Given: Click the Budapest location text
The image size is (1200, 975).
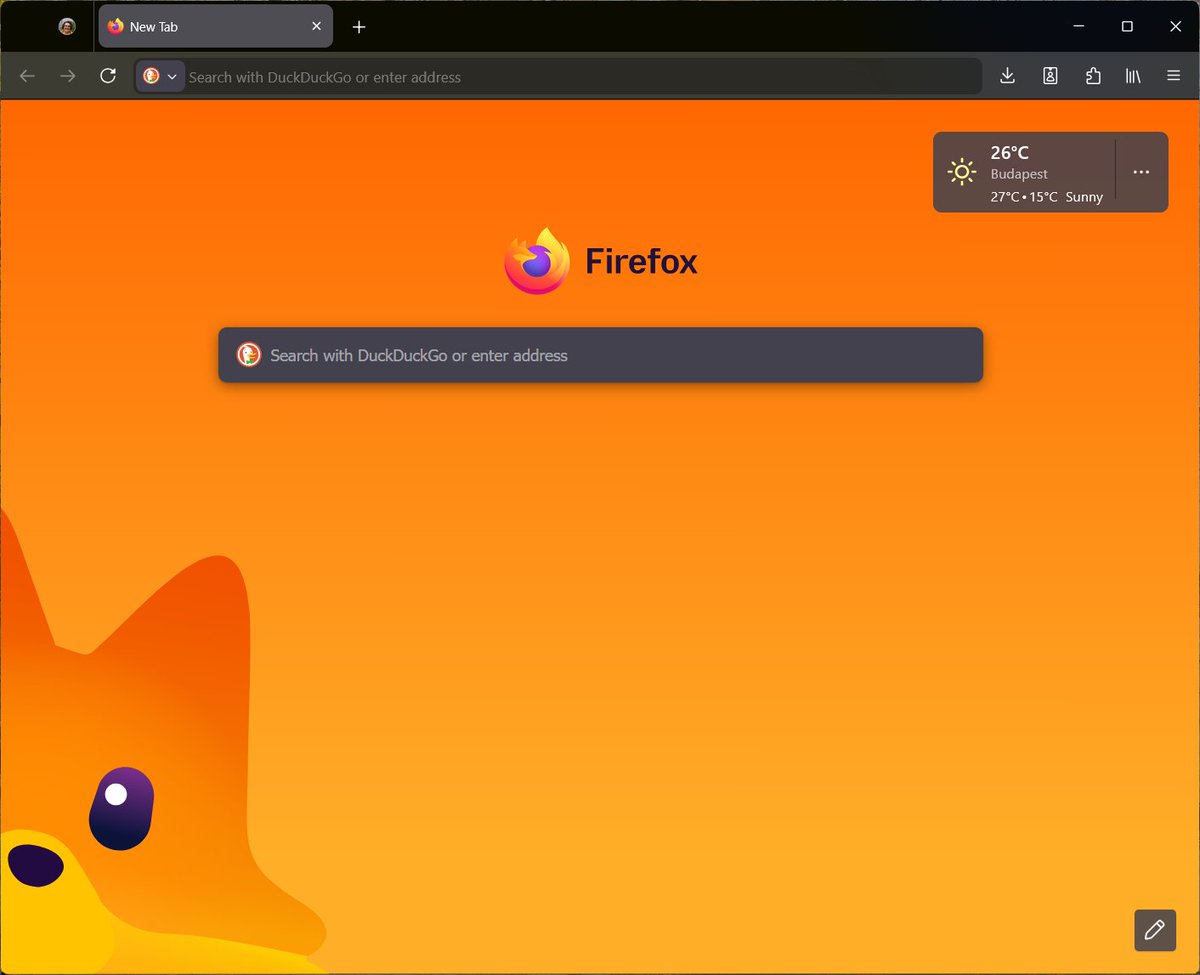Looking at the screenshot, I should coord(1019,174).
